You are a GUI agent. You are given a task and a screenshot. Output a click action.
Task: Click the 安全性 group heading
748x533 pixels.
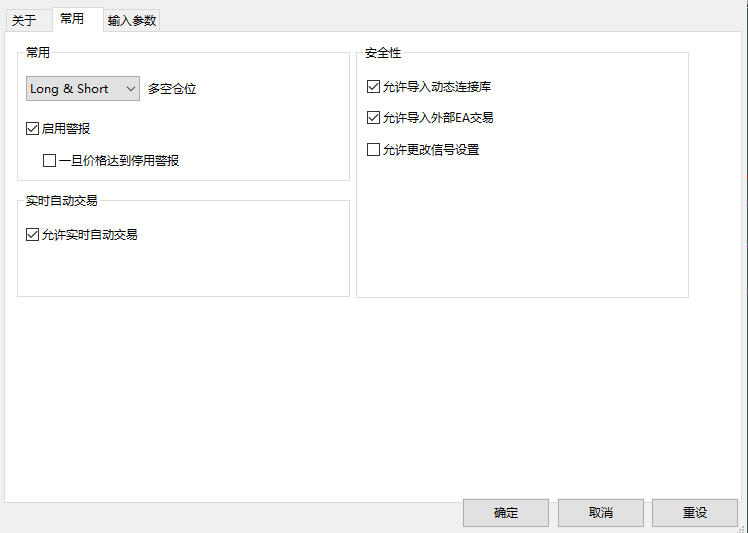tap(383, 53)
